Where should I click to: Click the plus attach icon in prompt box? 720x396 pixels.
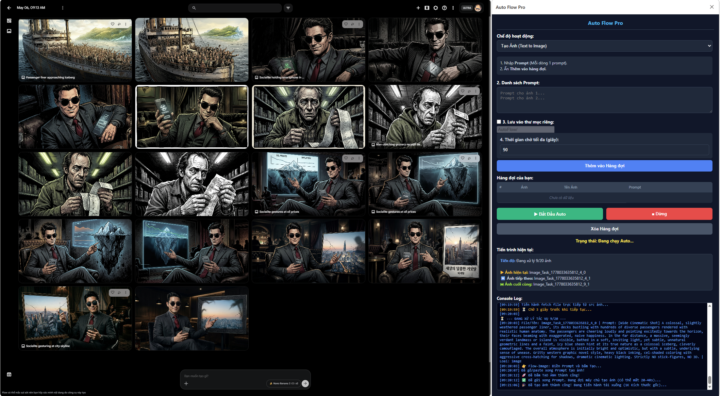186,384
